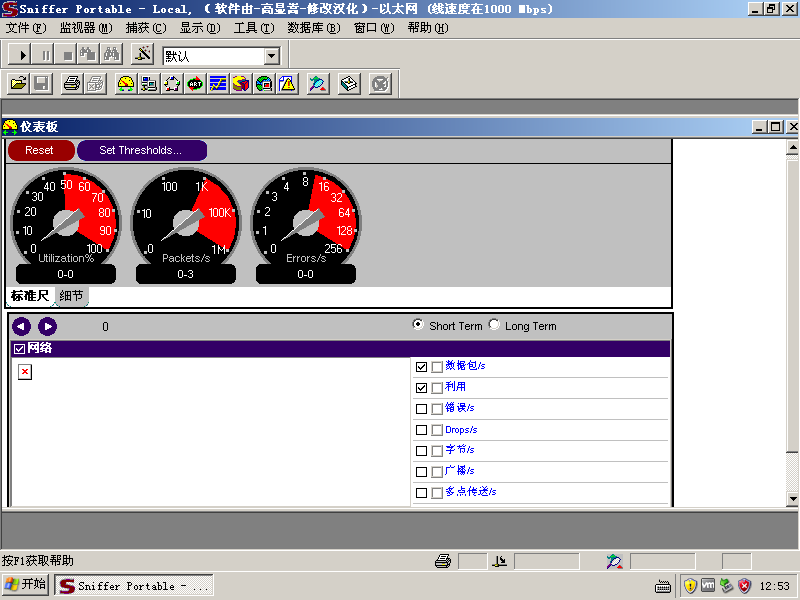Click the display binoculars icon
This screenshot has width=800, height=600.
pyautogui.click(x=112, y=55)
